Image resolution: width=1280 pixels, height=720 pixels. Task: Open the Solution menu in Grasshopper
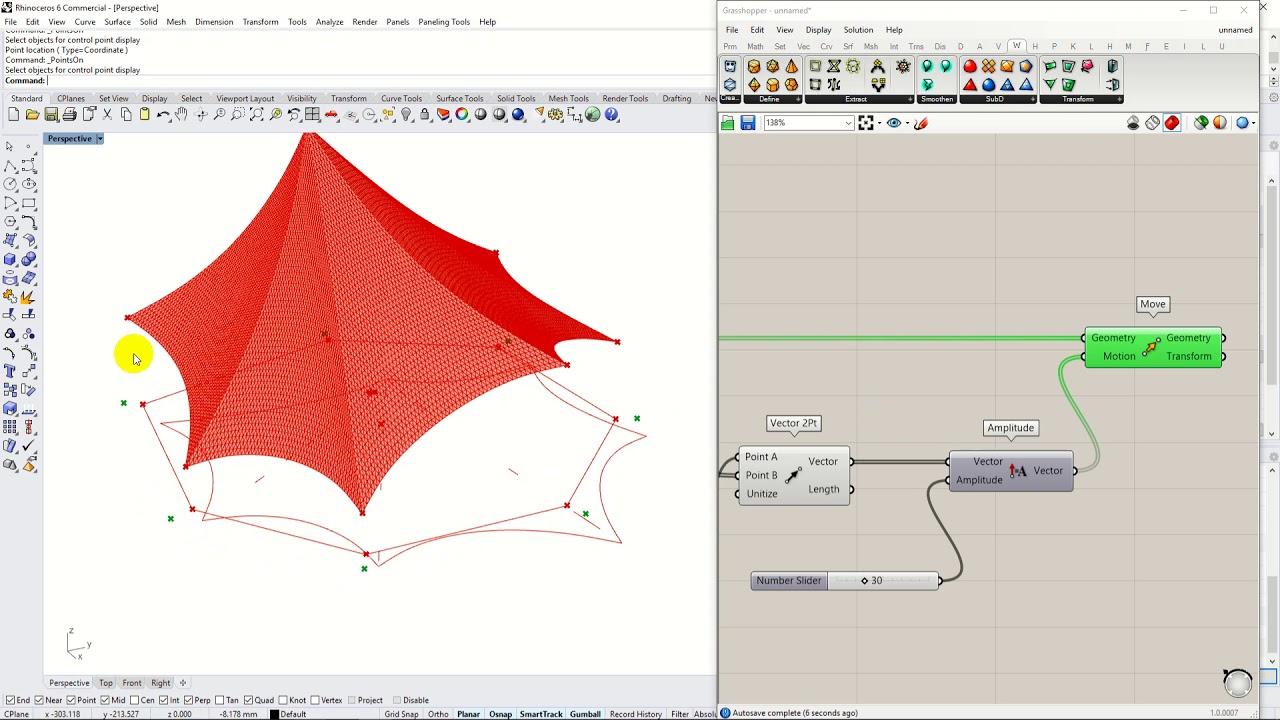(857, 30)
